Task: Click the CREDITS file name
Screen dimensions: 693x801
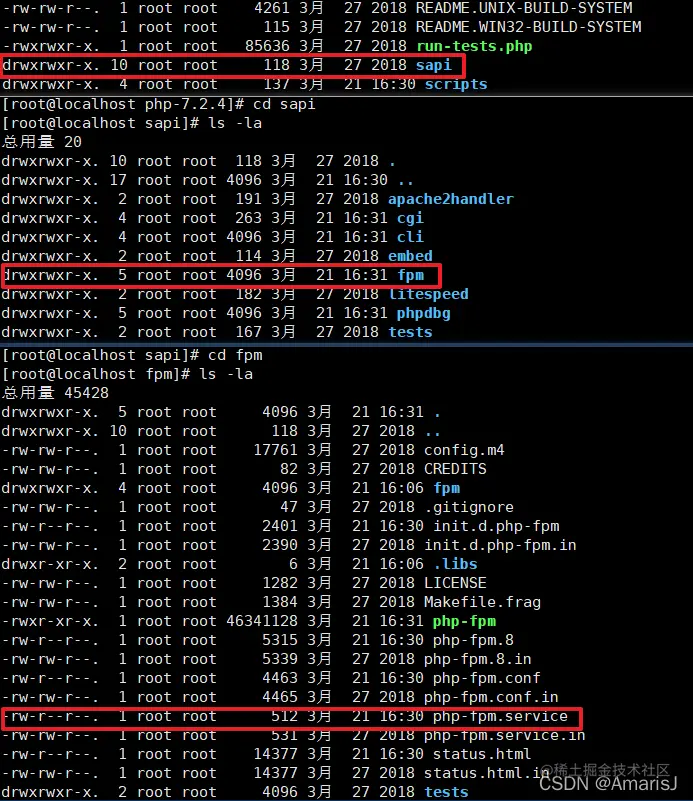Action: 456,469
